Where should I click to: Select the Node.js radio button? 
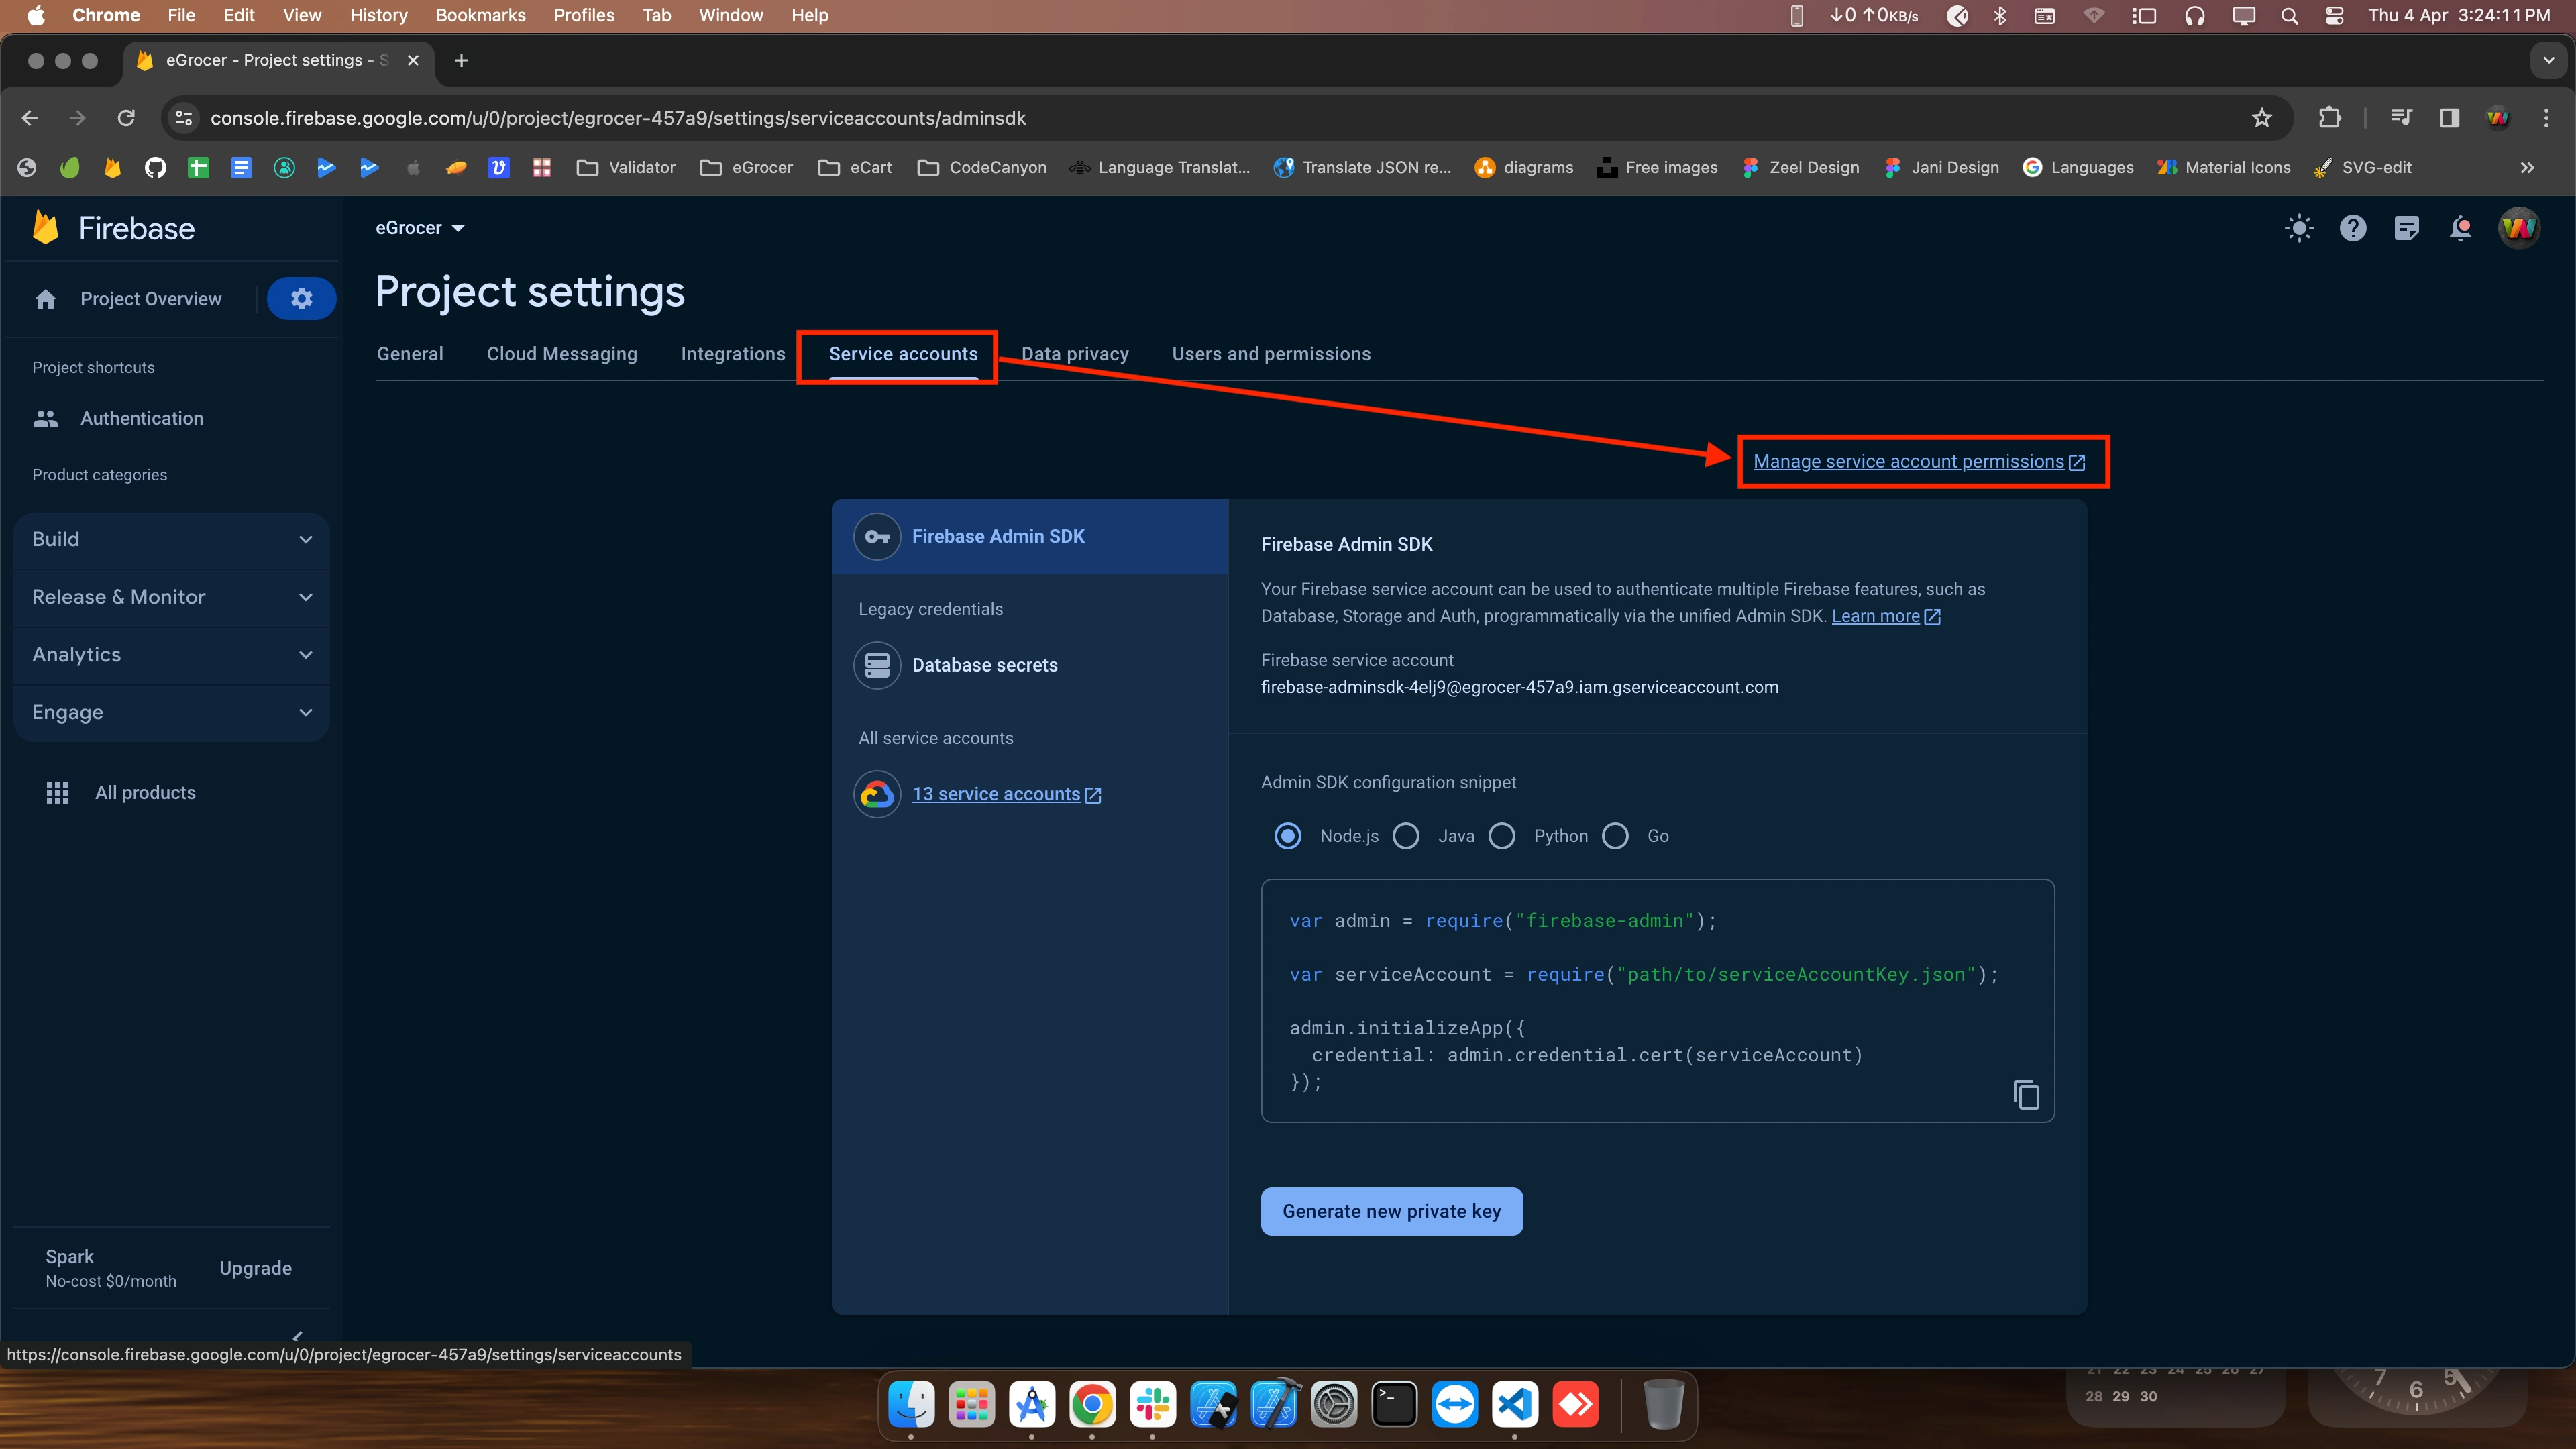point(1288,836)
